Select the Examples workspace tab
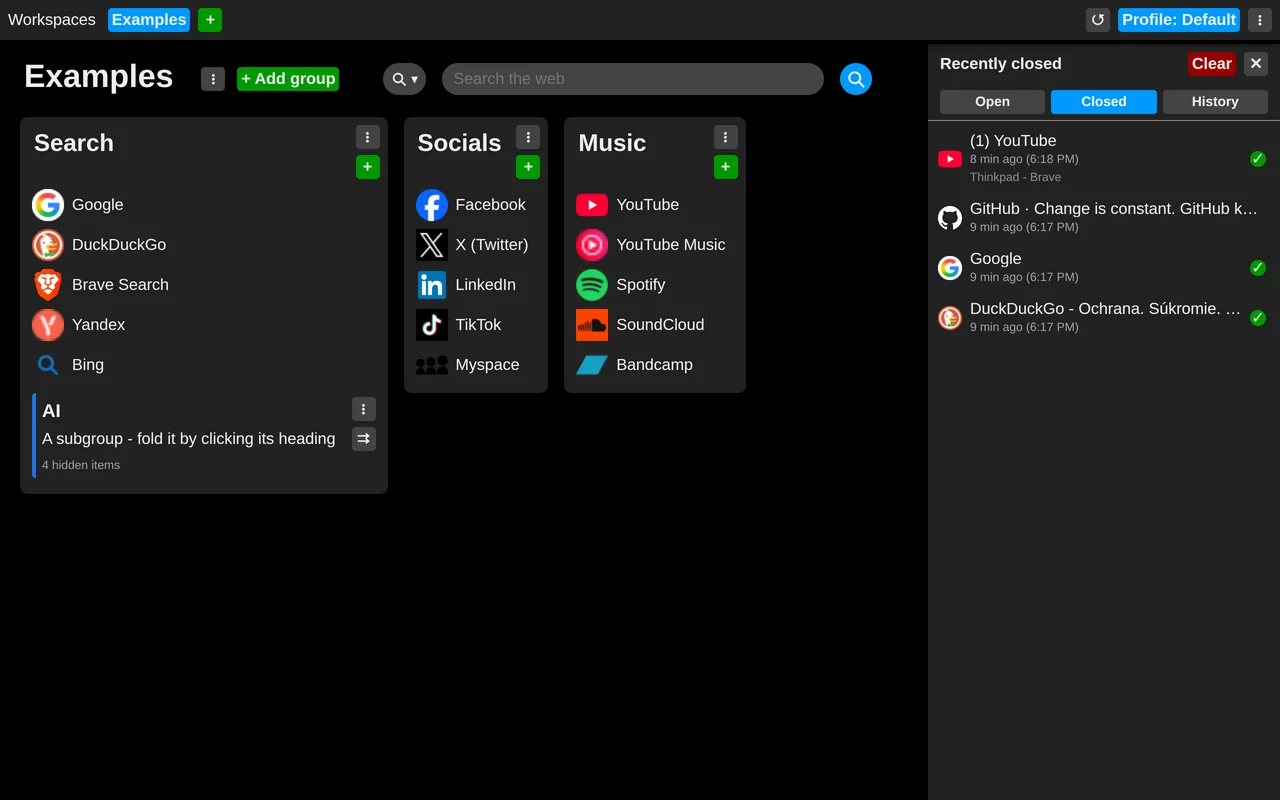Screen dimensions: 1280x800 click(149, 20)
